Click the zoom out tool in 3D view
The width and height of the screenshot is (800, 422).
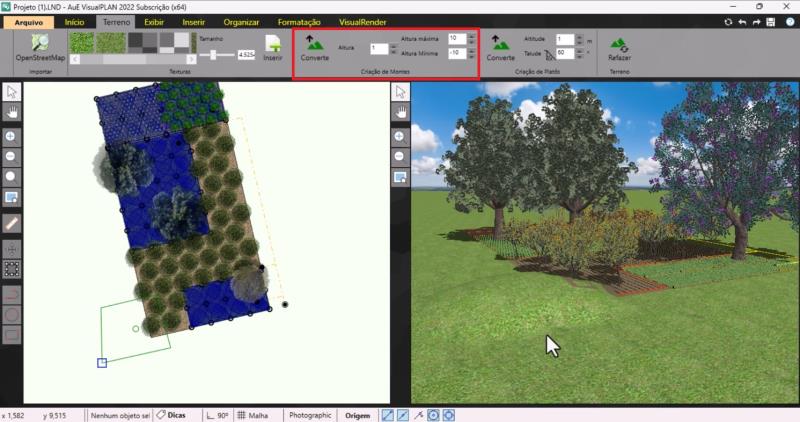(x=400, y=156)
